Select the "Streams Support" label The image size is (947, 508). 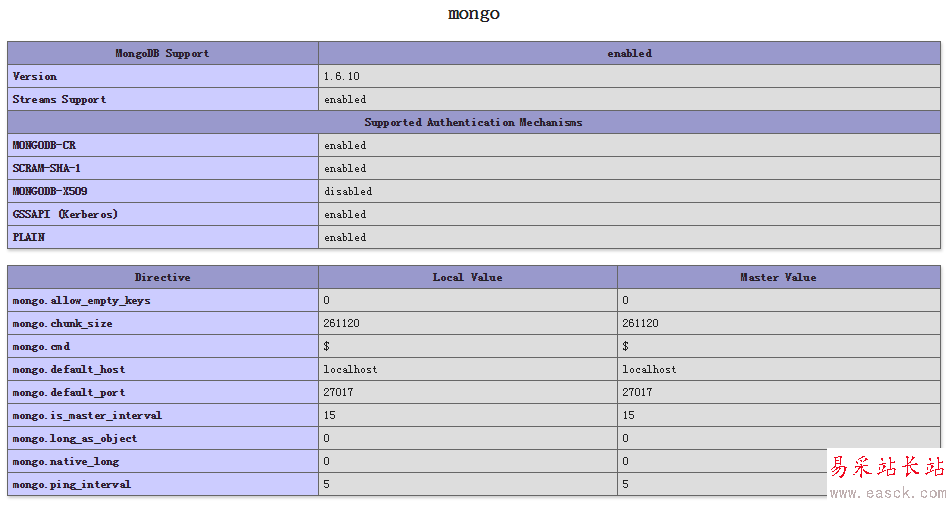[59, 99]
